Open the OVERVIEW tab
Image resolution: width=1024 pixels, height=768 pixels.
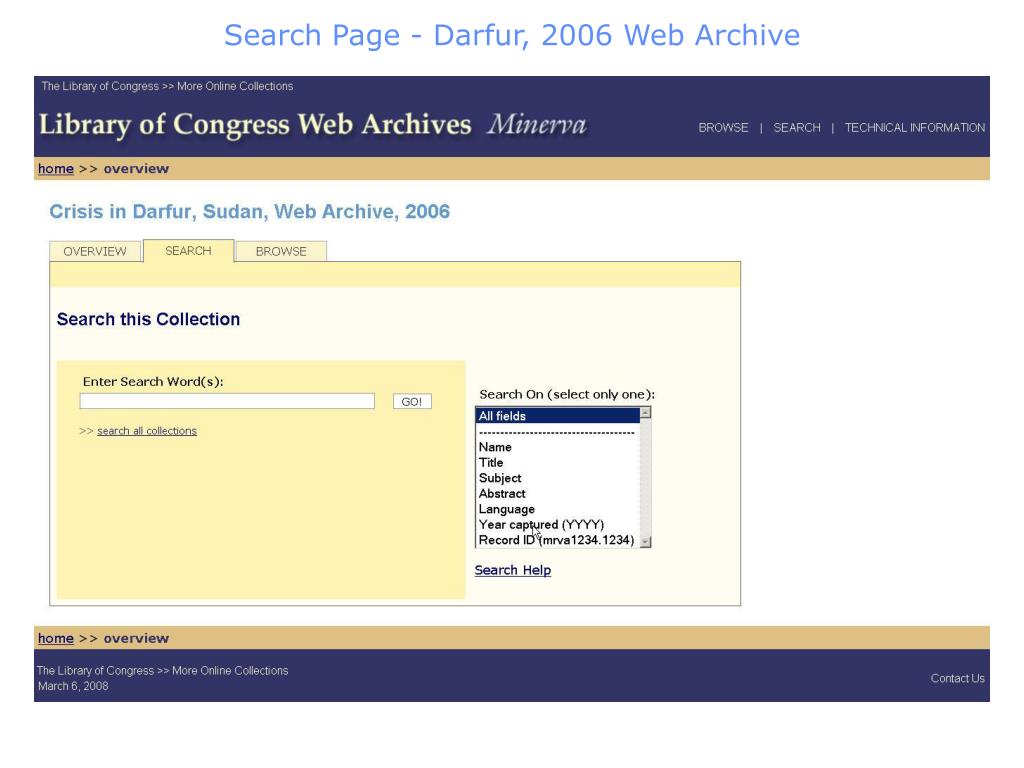[x=95, y=251]
